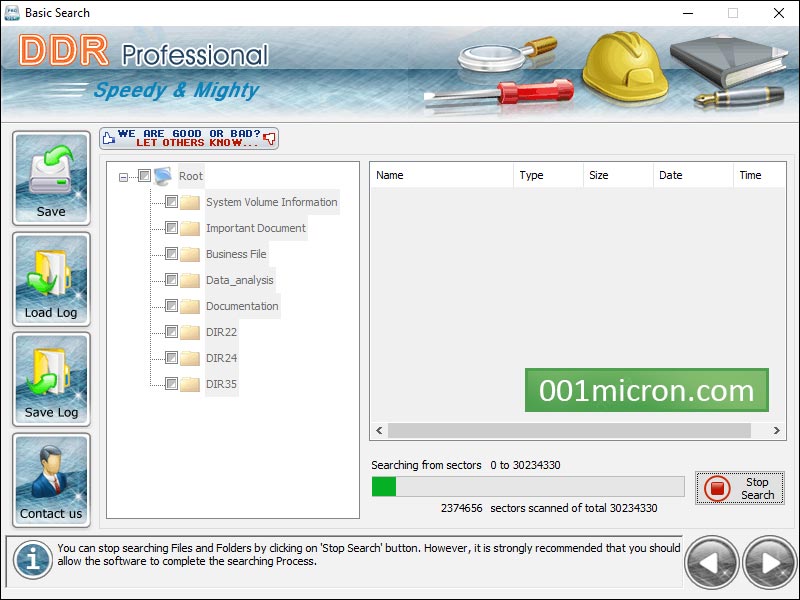Click the folder icon next to DIR35
Image resolution: width=800 pixels, height=600 pixels.
coord(190,383)
